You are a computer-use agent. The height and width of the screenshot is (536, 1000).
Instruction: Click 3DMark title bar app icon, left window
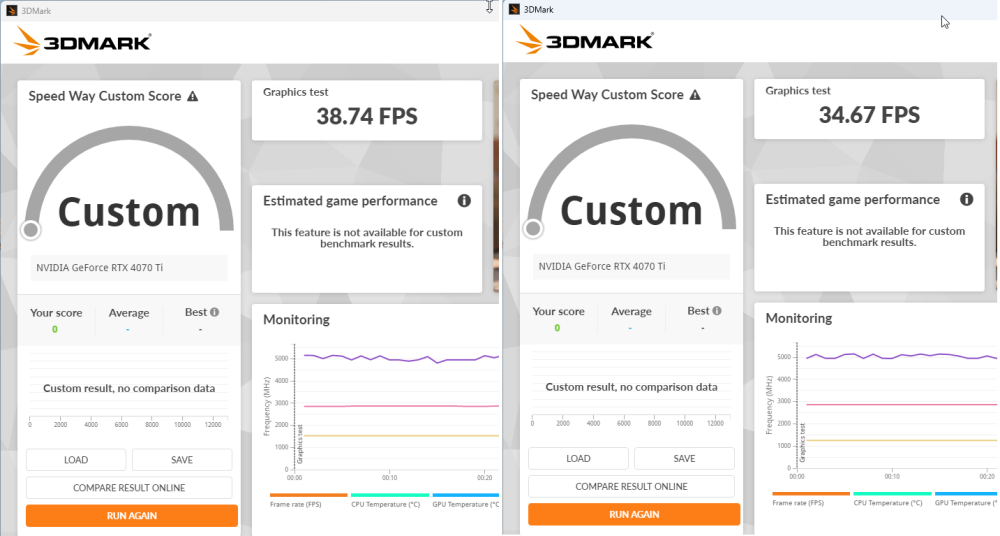(11, 10)
